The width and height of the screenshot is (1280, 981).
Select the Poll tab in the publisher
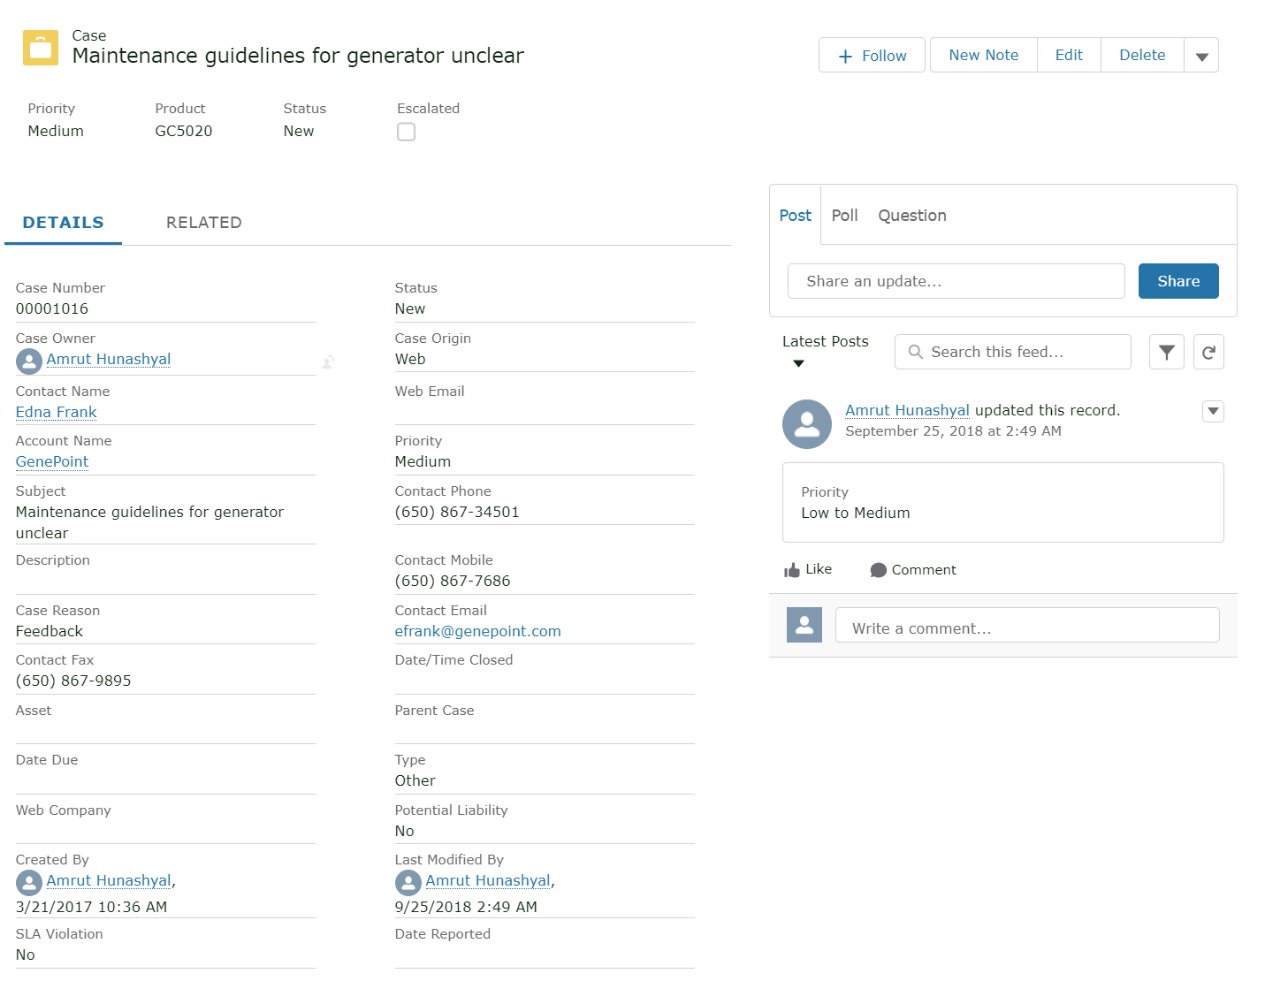pyautogui.click(x=845, y=216)
